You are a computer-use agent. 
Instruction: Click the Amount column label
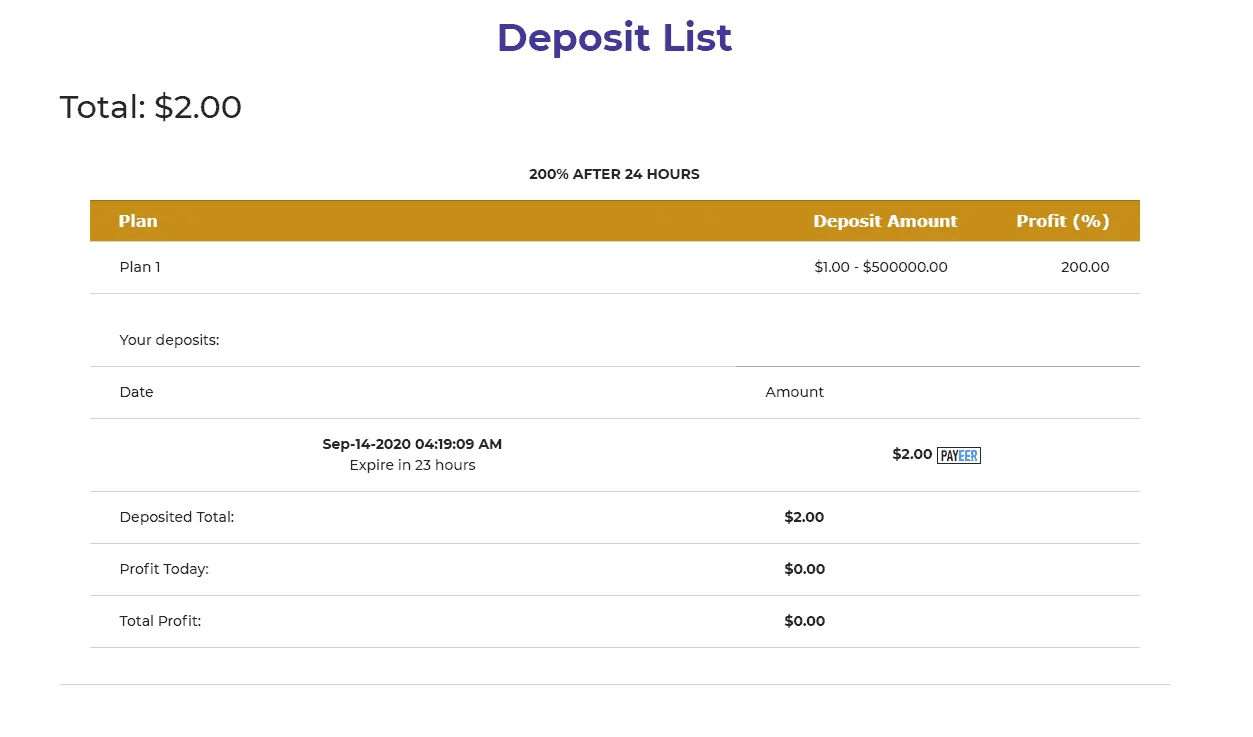(x=795, y=392)
